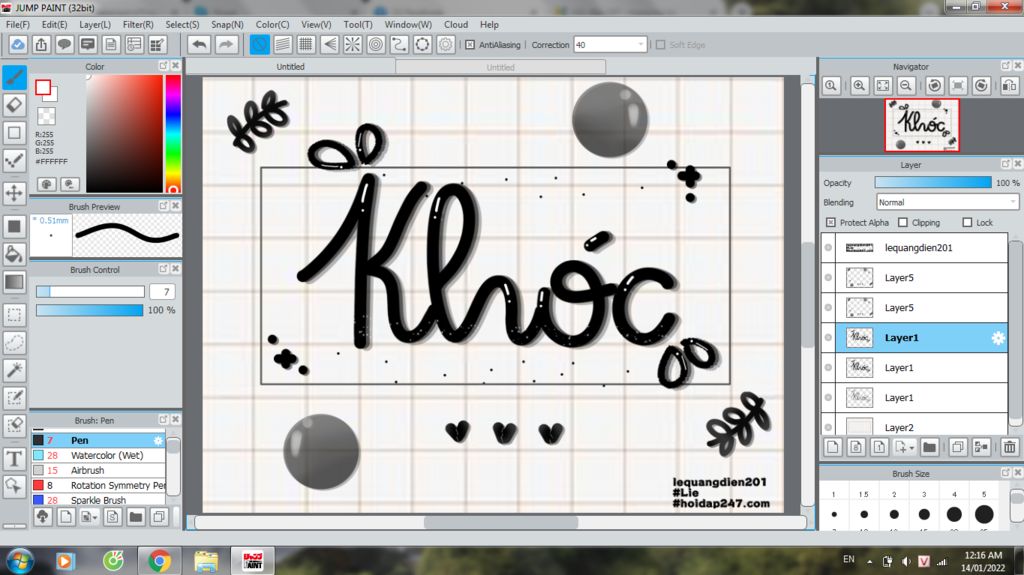The image size is (1024, 575).
Task: Enable vanishing point snap
Action: [x=329, y=44]
